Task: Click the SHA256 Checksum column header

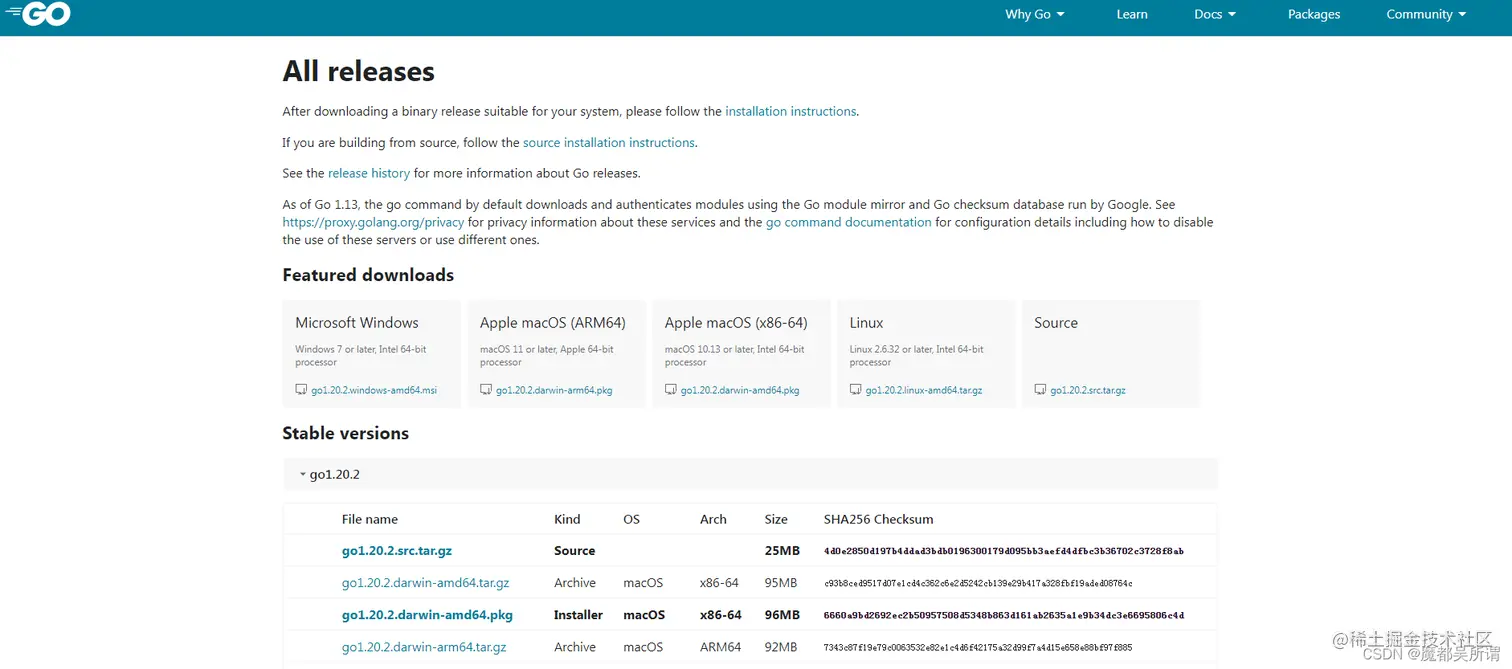Action: click(878, 519)
